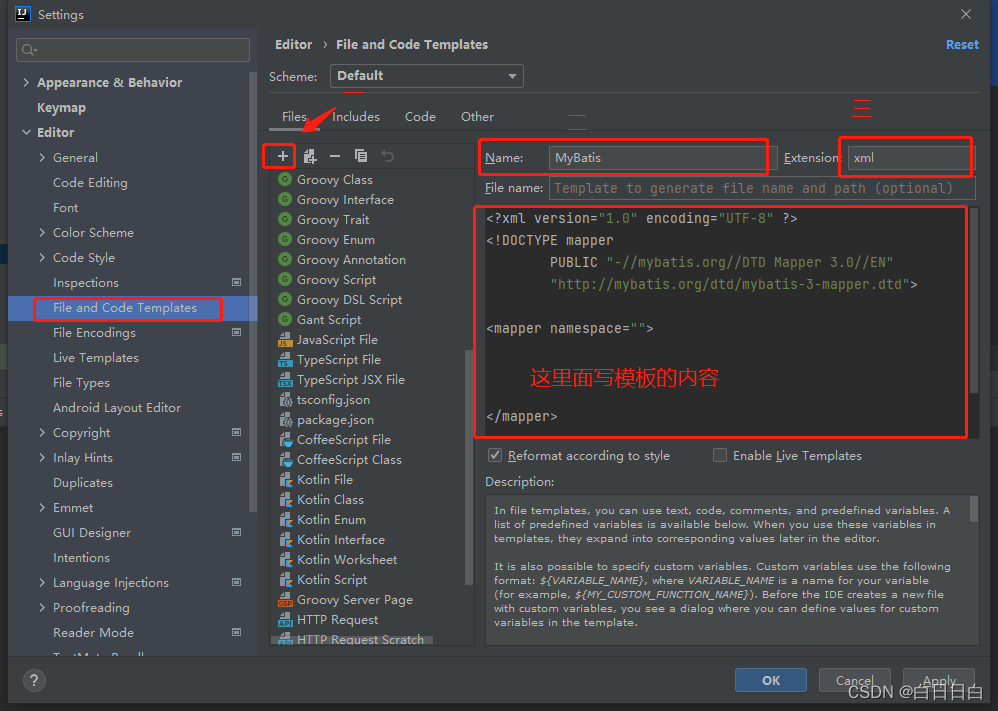The height and width of the screenshot is (711, 998).
Task: Select the Kotlin Class template icon
Action: click(285, 499)
